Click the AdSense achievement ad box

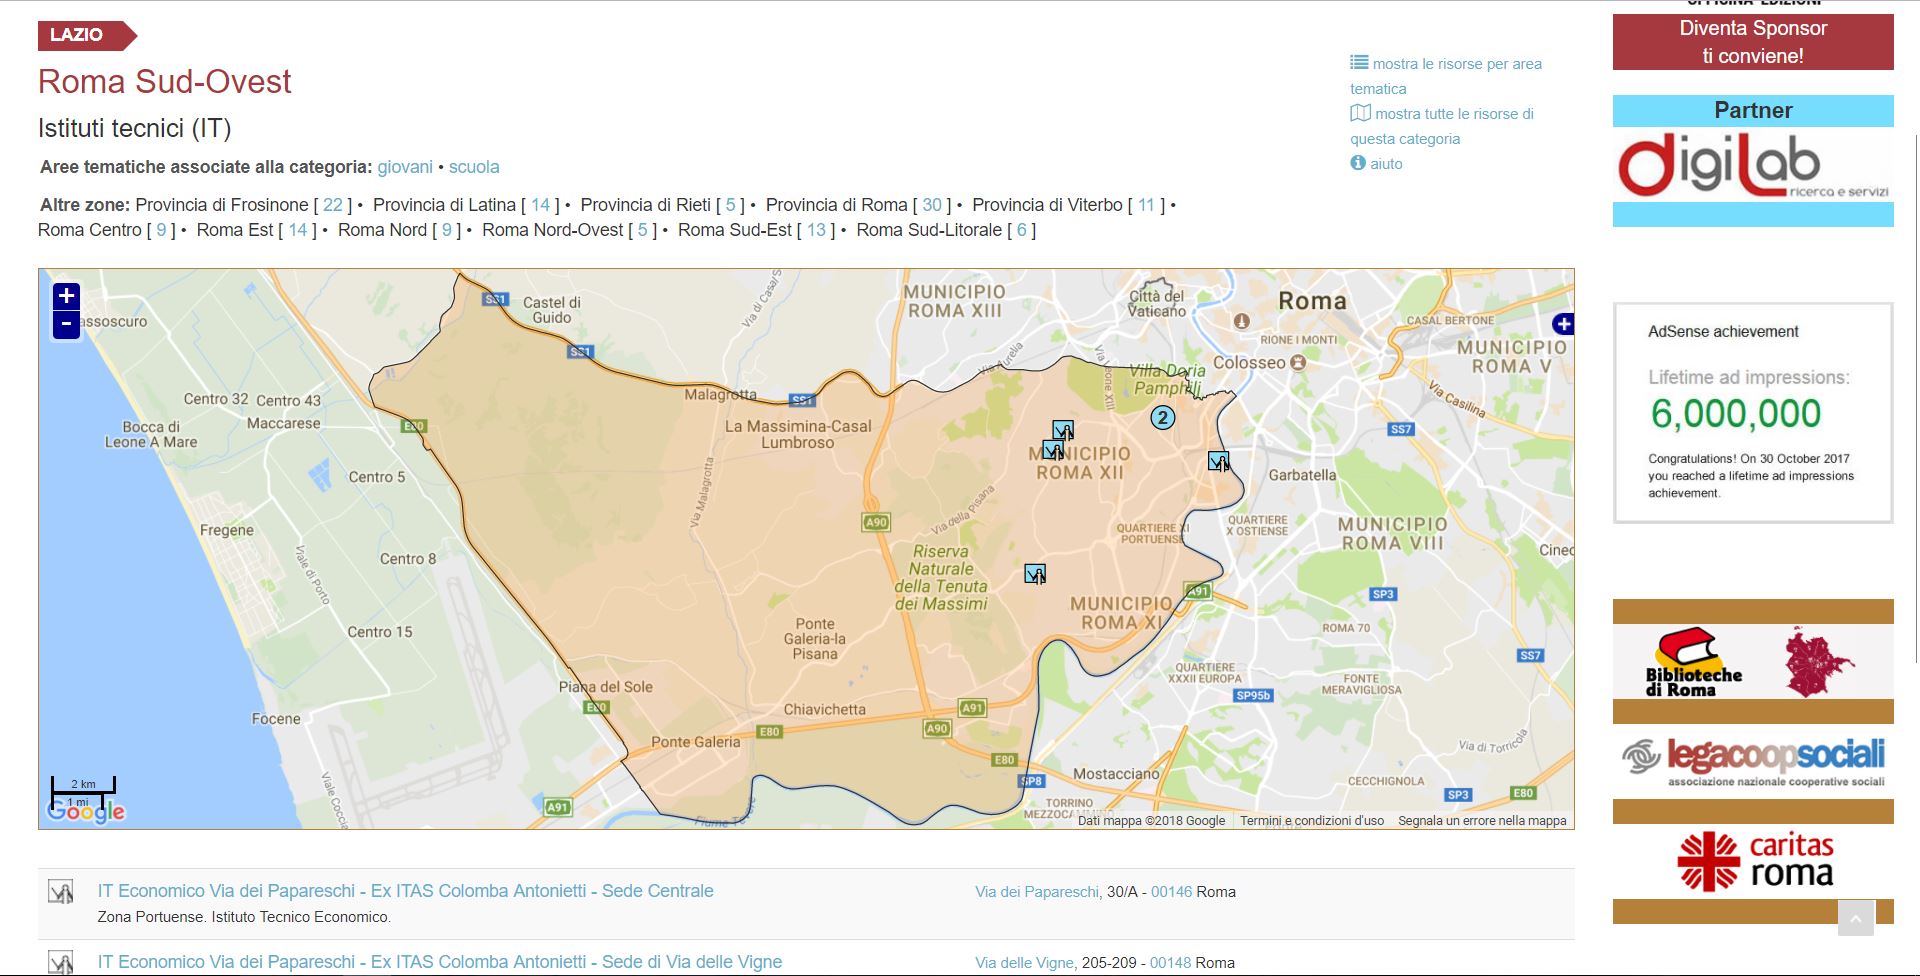(1753, 413)
